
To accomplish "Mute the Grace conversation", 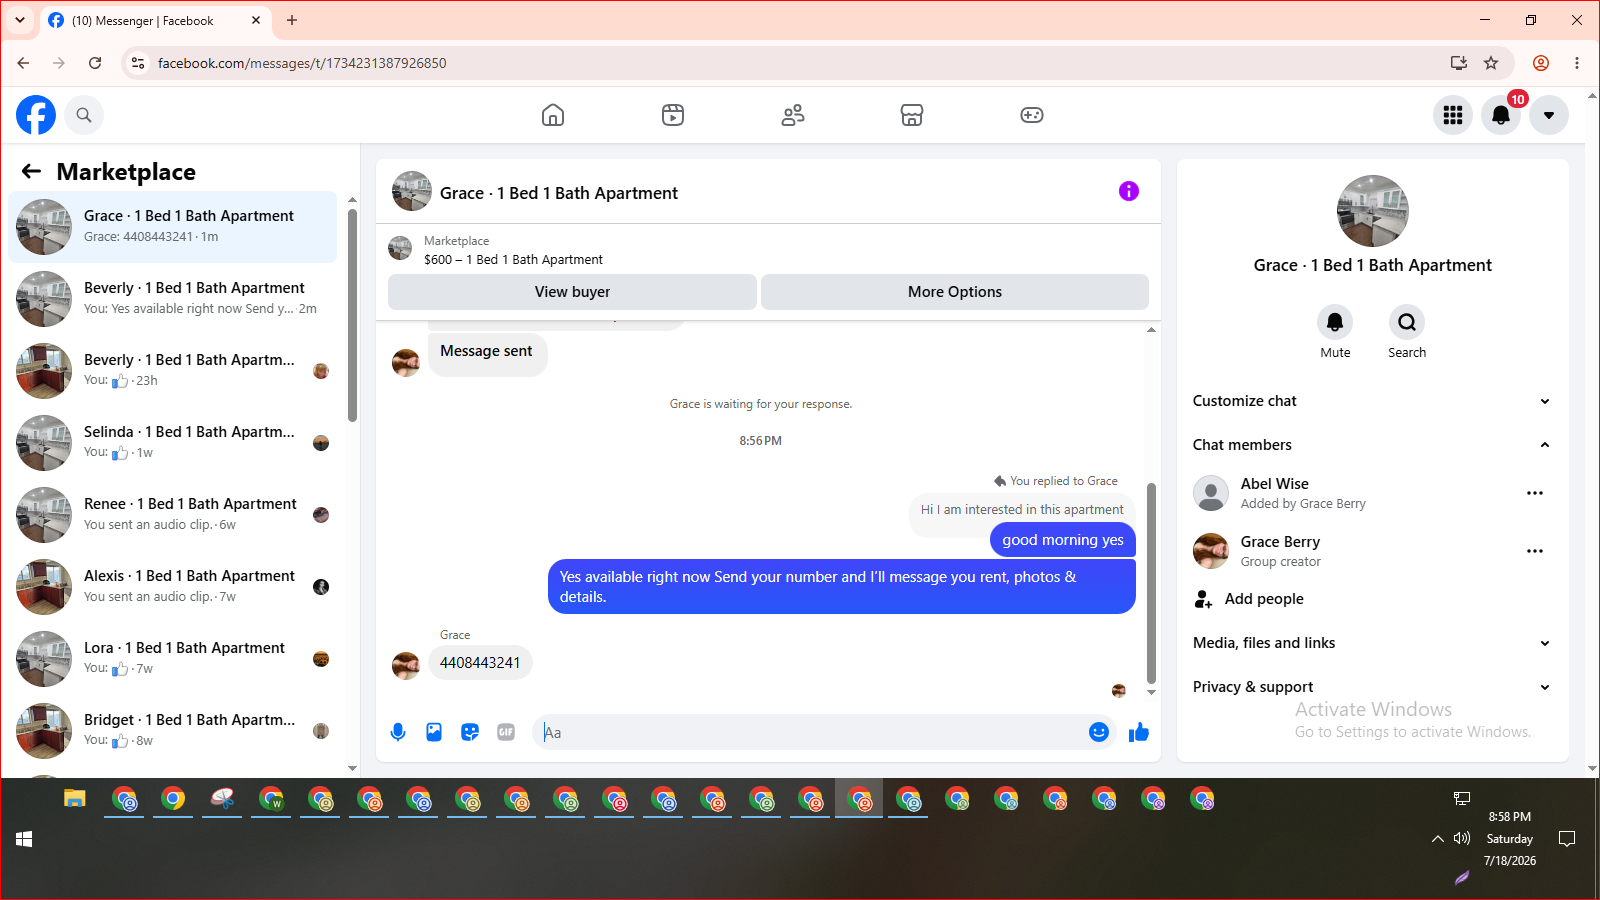I will point(1335,322).
